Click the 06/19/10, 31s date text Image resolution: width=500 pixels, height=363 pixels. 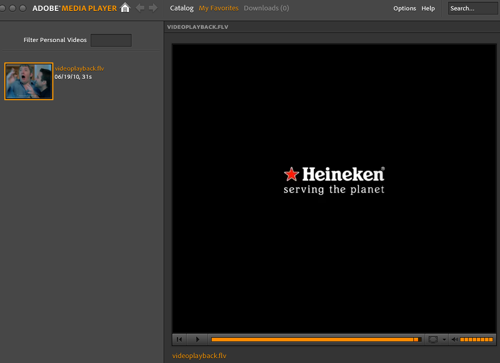click(x=73, y=77)
